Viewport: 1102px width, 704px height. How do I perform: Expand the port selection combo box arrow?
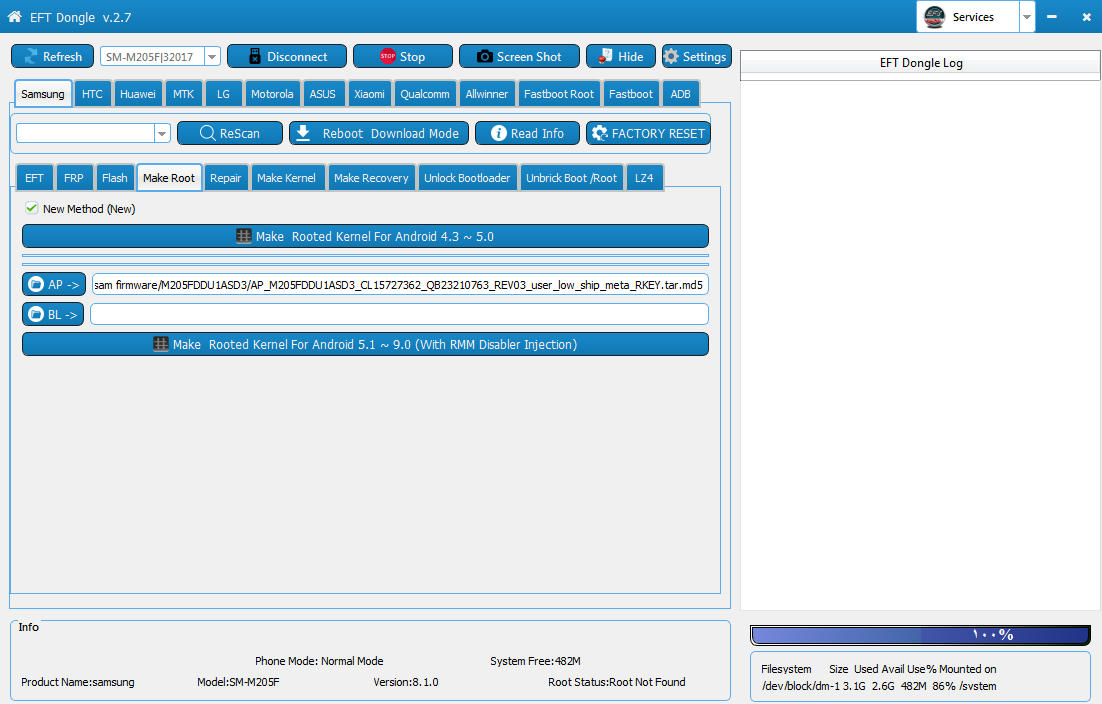162,133
